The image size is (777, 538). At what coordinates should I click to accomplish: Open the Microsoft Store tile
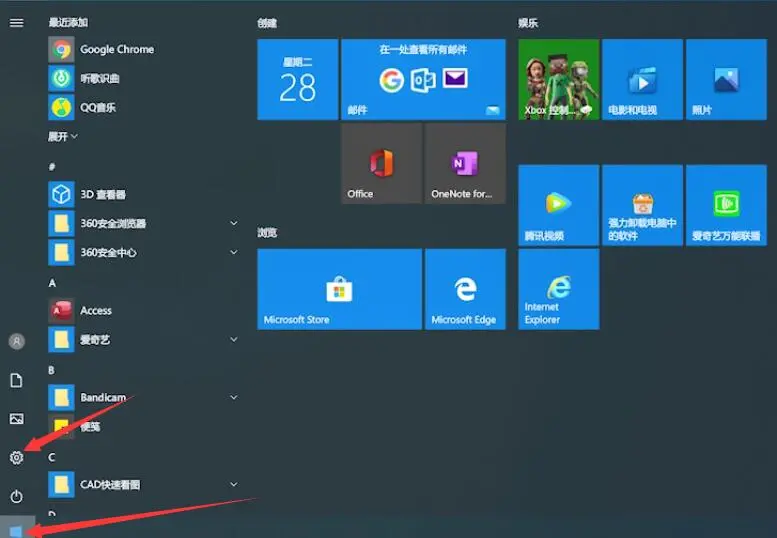click(339, 289)
